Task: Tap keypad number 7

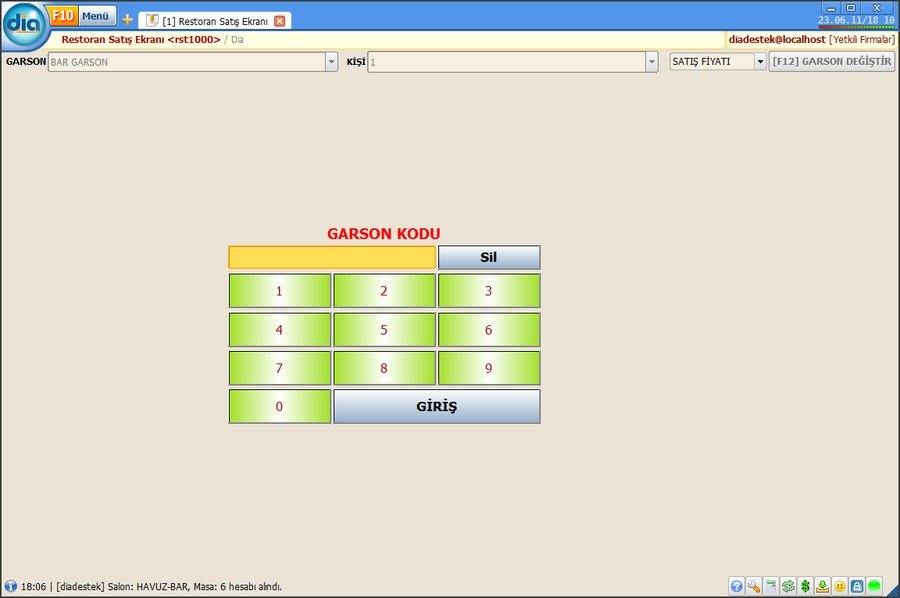Action: tap(280, 368)
